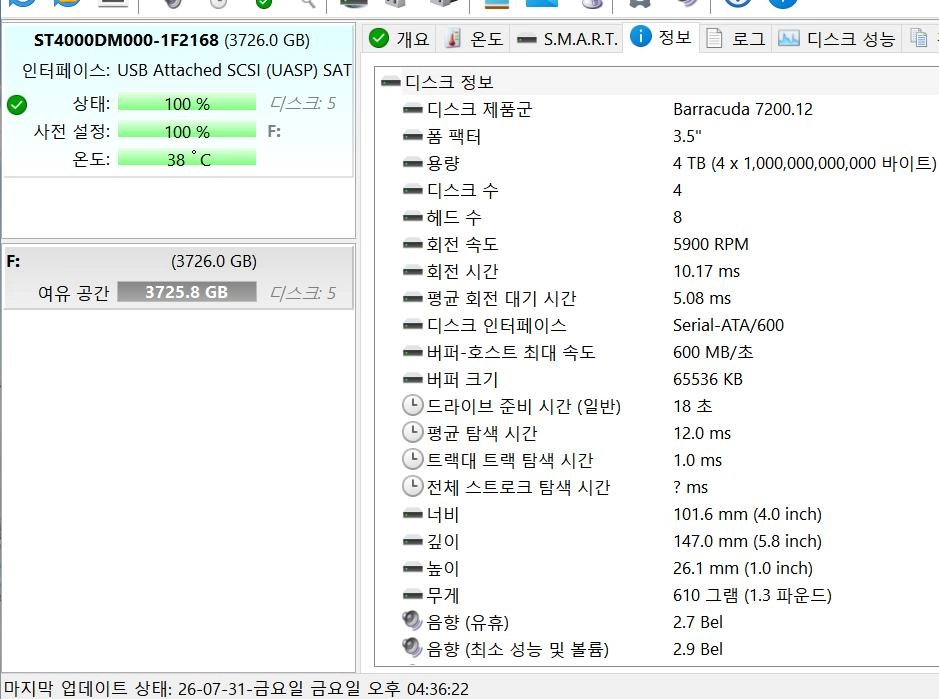Select the ST4000DM000-1F2168 disk entry

[178, 100]
